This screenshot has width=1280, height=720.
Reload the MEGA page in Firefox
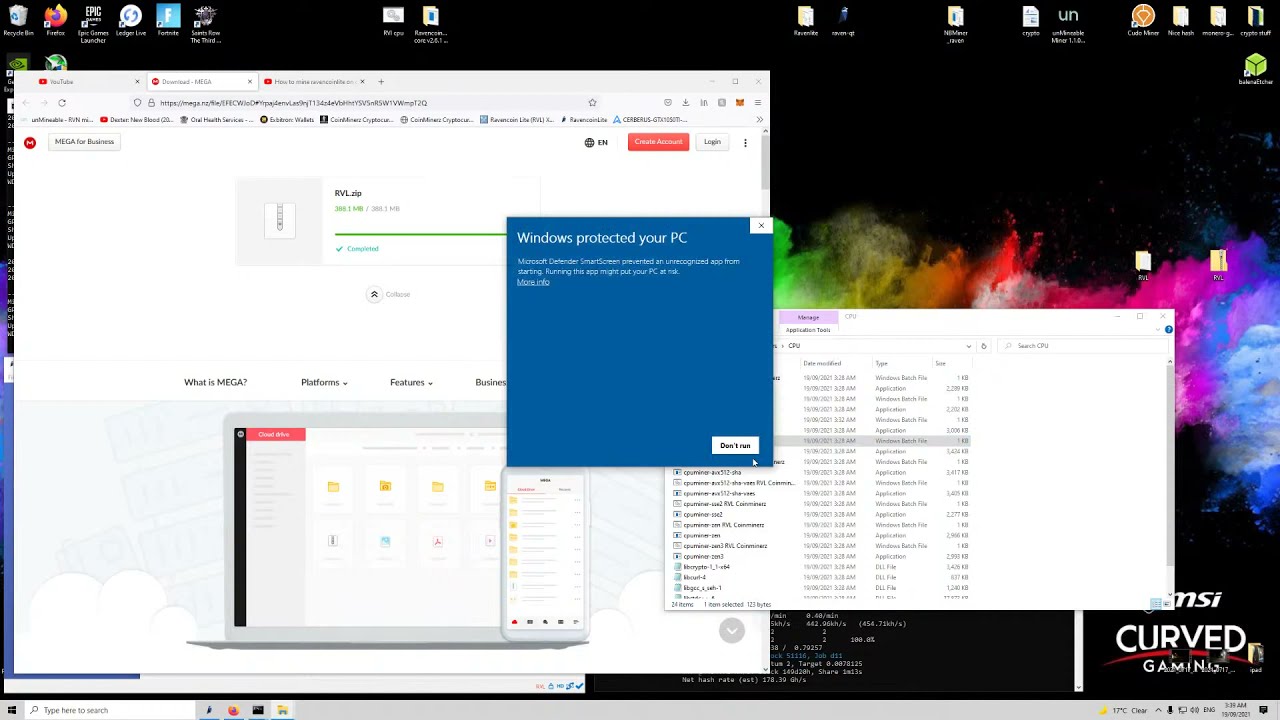click(x=62, y=103)
